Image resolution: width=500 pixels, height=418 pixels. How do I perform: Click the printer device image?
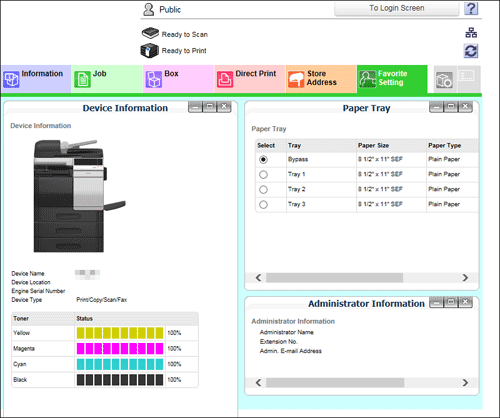pos(80,196)
